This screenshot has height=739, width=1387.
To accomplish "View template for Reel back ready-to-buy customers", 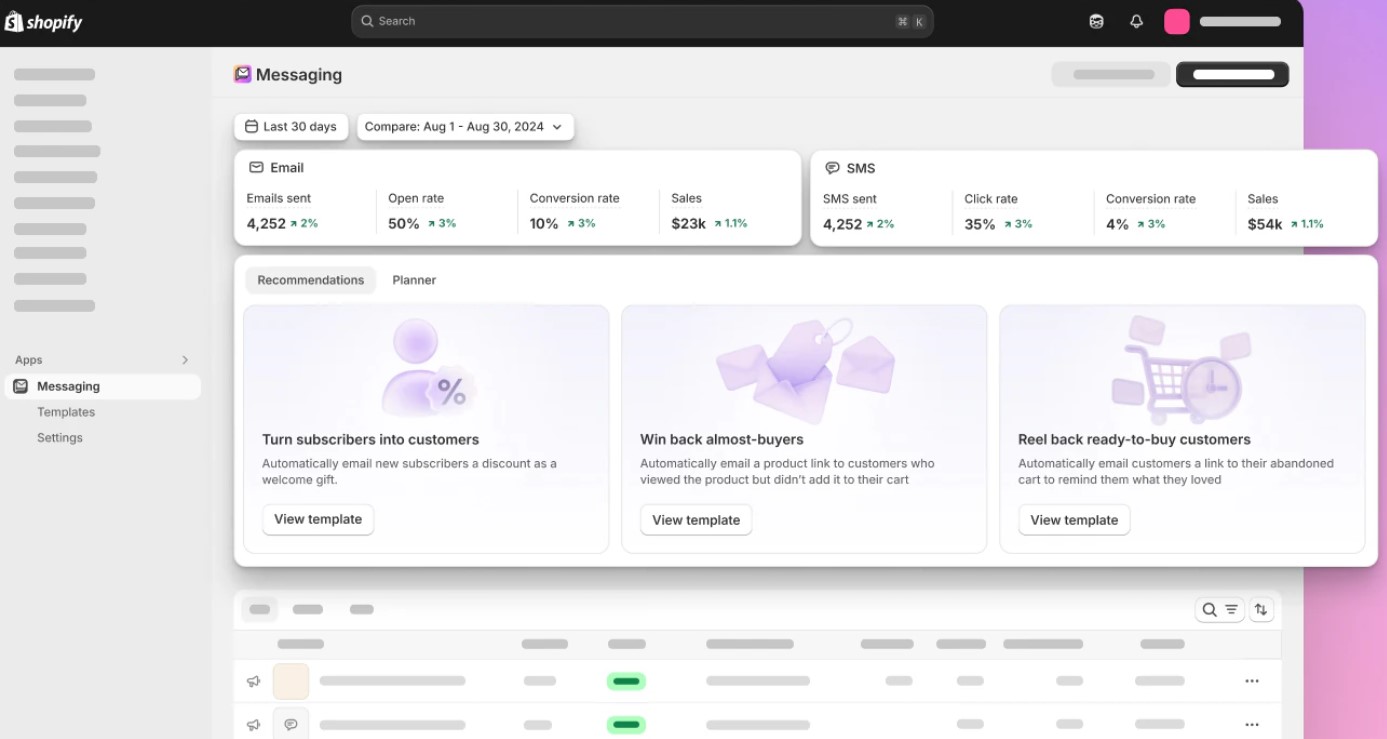I will click(1074, 520).
